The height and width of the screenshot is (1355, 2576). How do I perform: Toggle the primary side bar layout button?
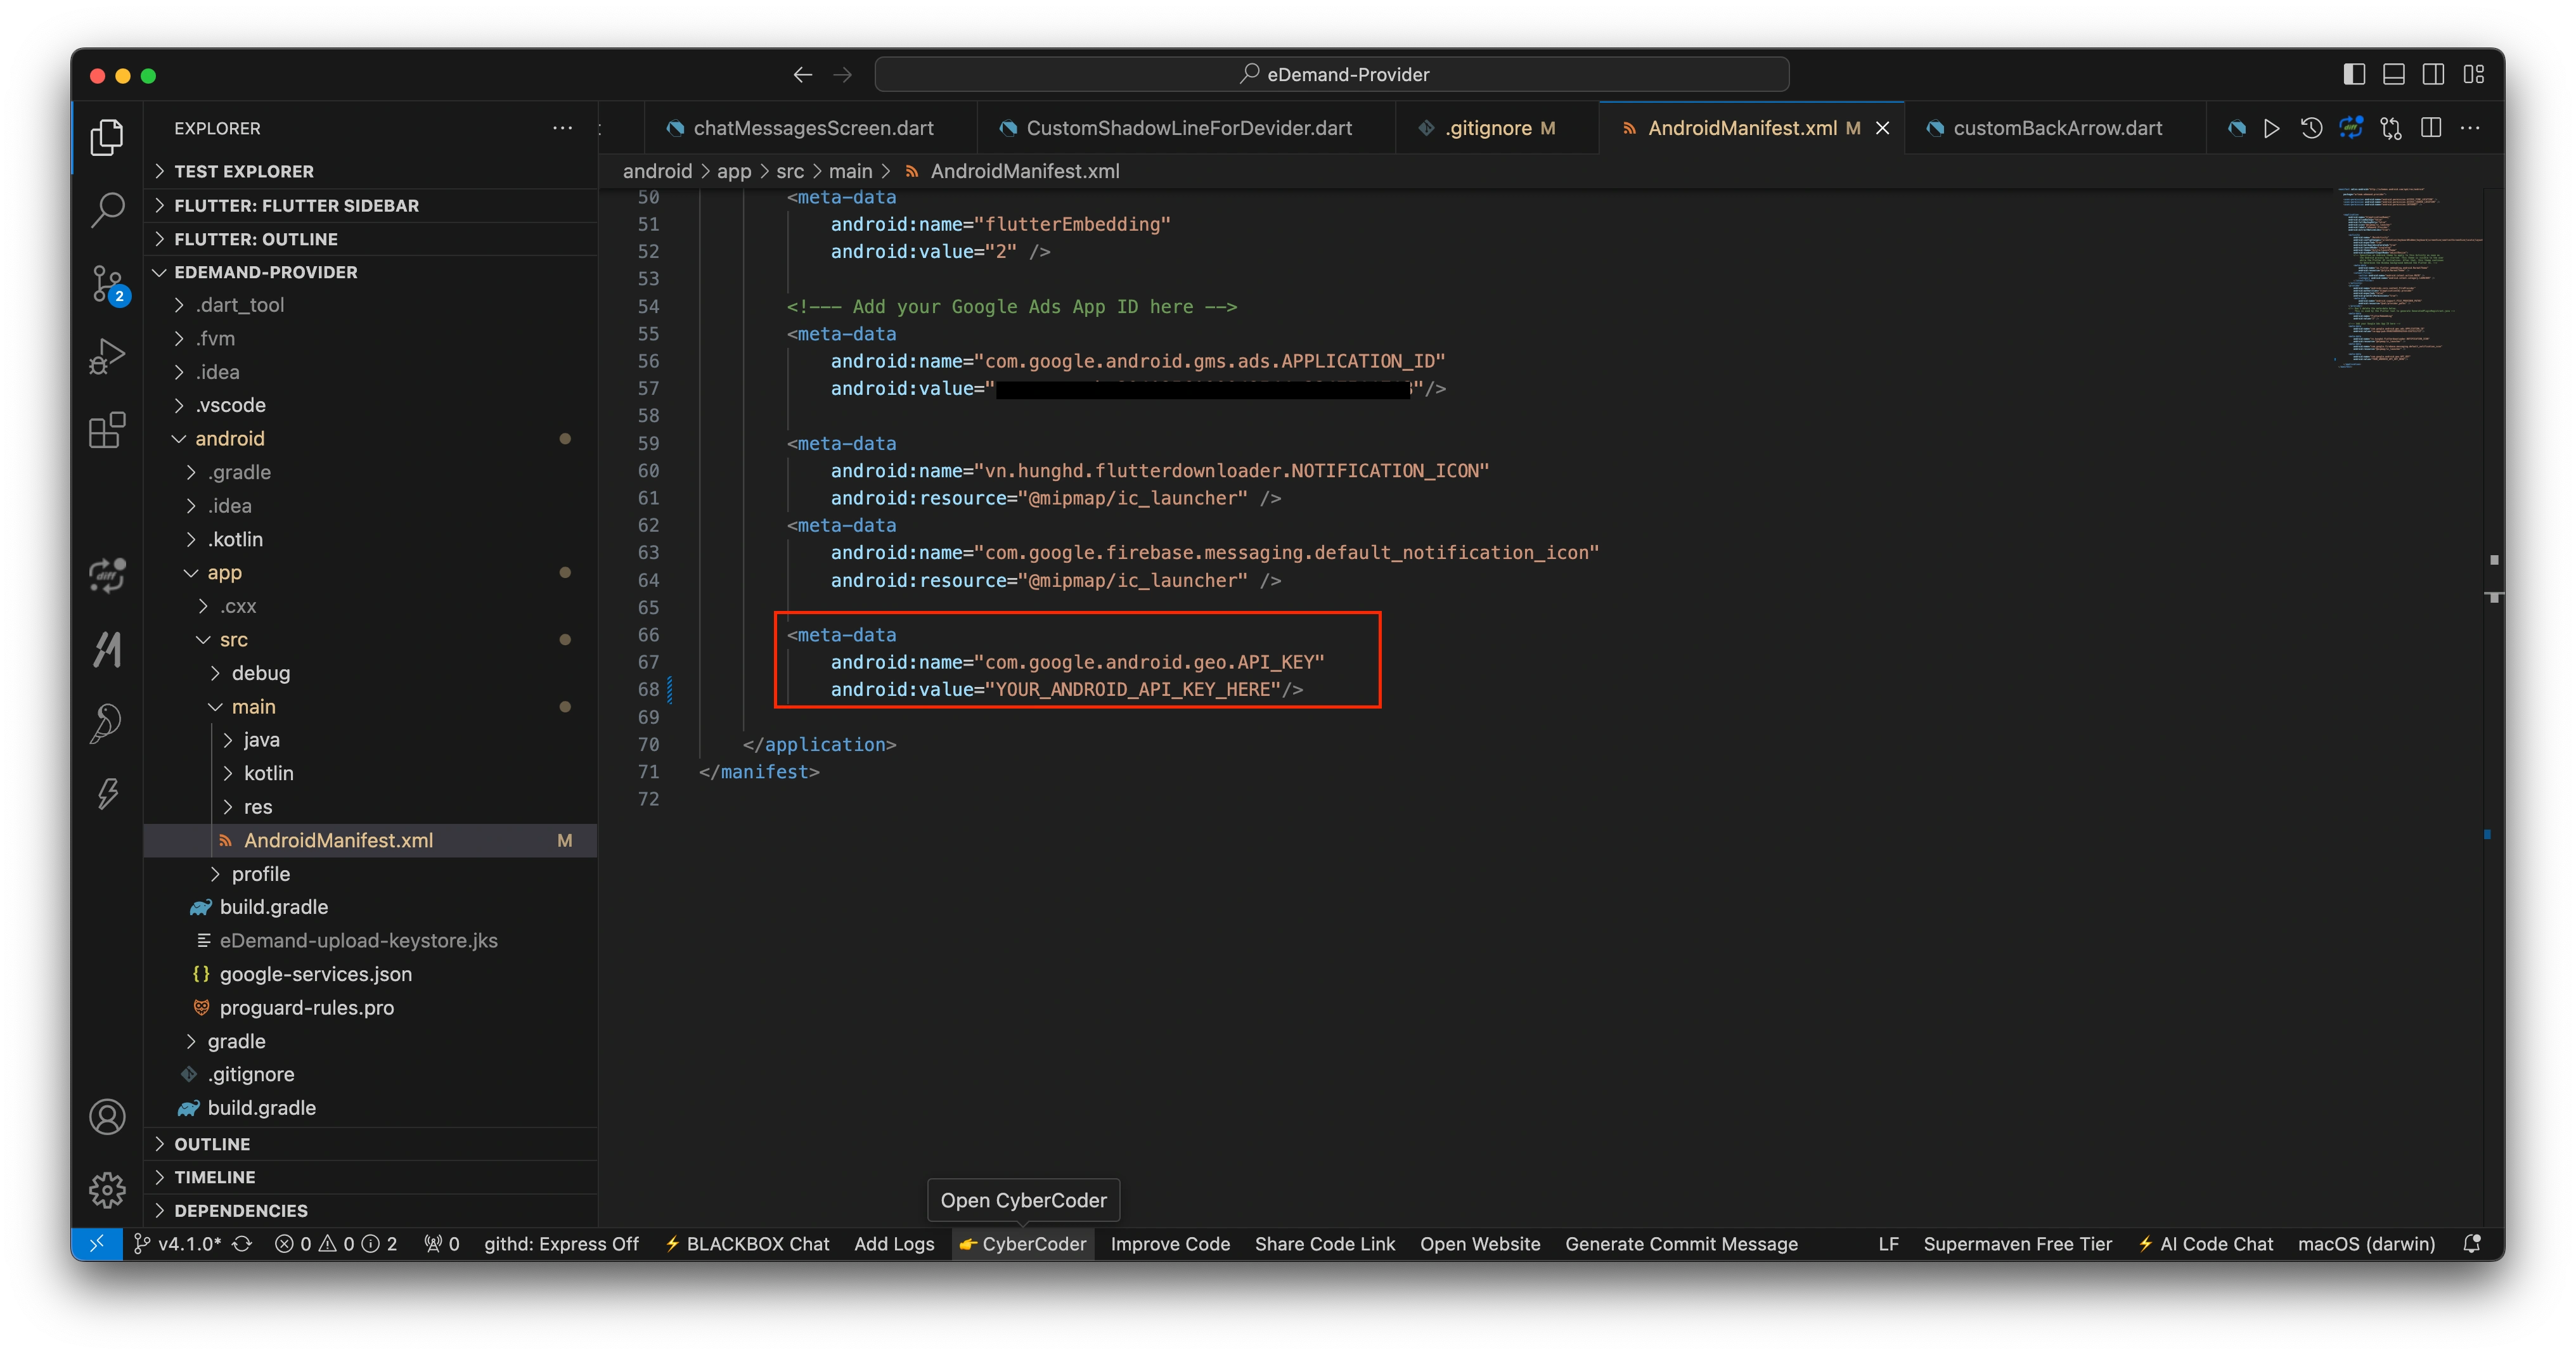click(x=2354, y=74)
